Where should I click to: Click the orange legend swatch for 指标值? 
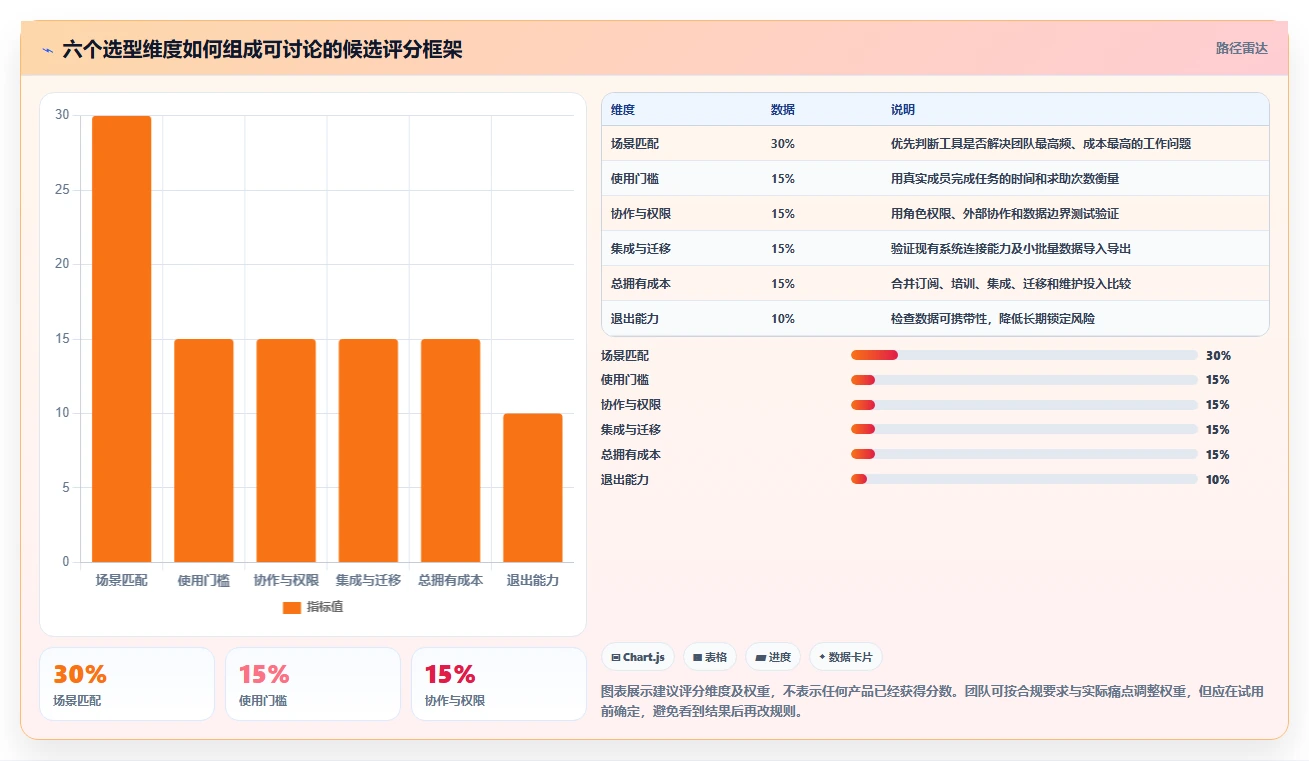tap(292, 607)
